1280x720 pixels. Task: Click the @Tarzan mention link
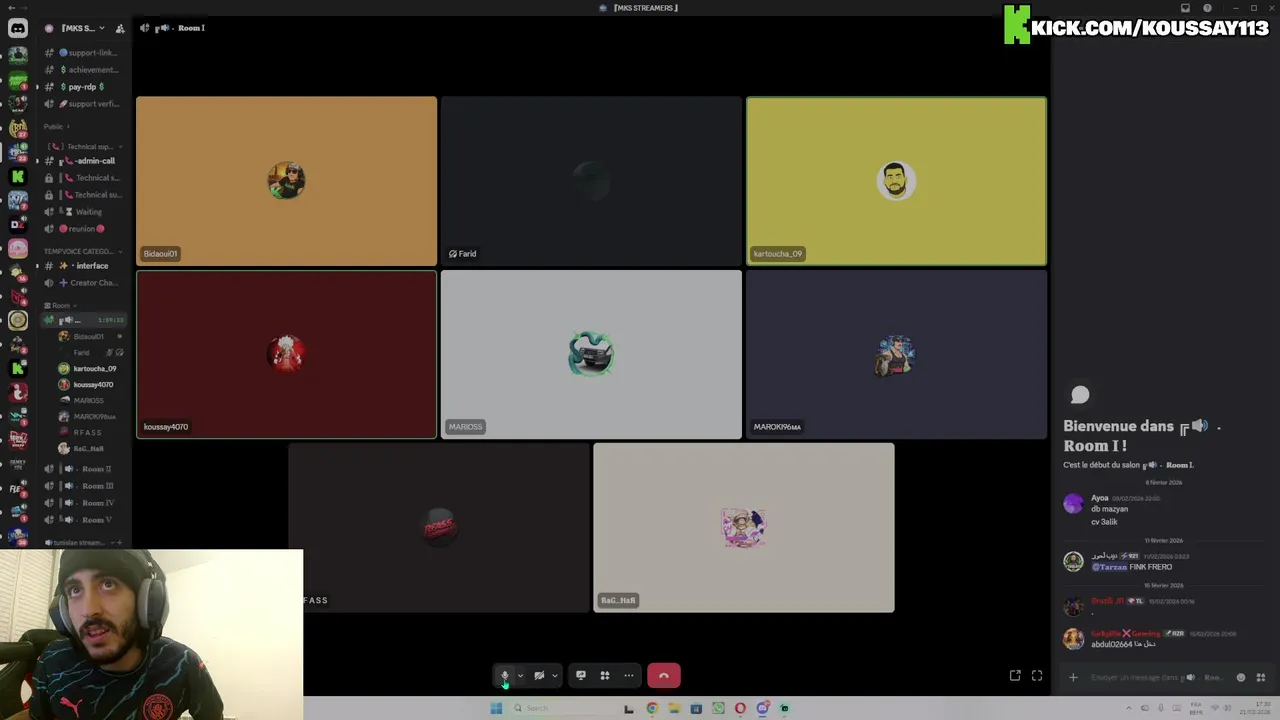click(x=1109, y=567)
